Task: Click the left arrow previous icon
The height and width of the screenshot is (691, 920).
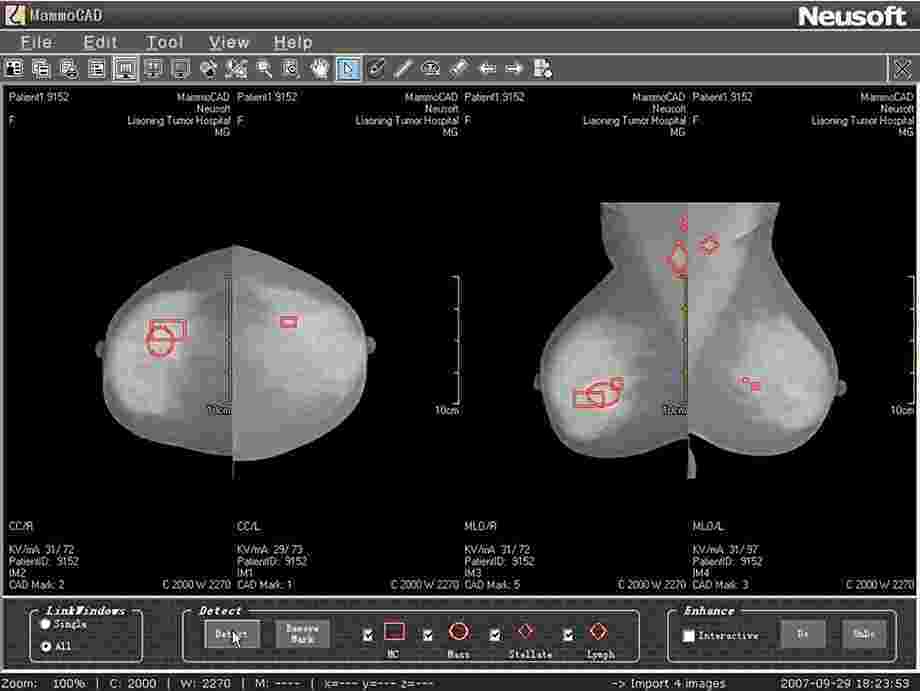Action: [487, 69]
